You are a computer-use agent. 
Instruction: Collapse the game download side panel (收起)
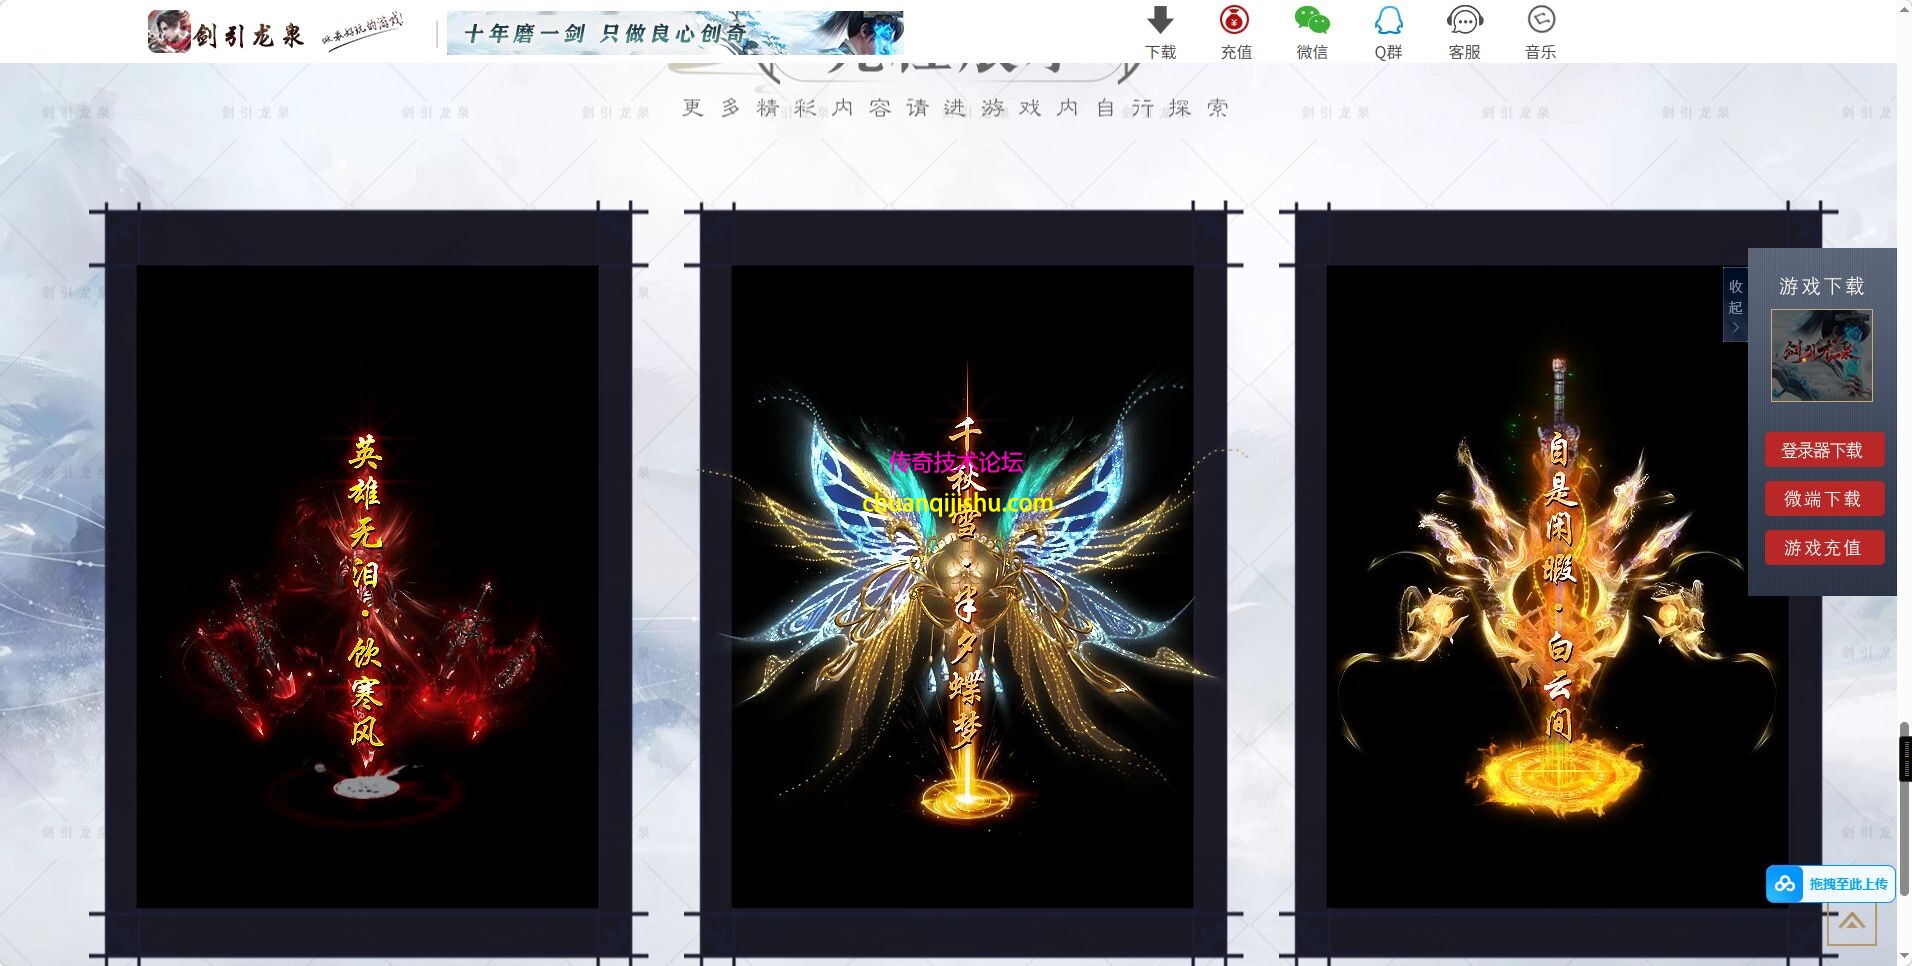pyautogui.click(x=1735, y=304)
